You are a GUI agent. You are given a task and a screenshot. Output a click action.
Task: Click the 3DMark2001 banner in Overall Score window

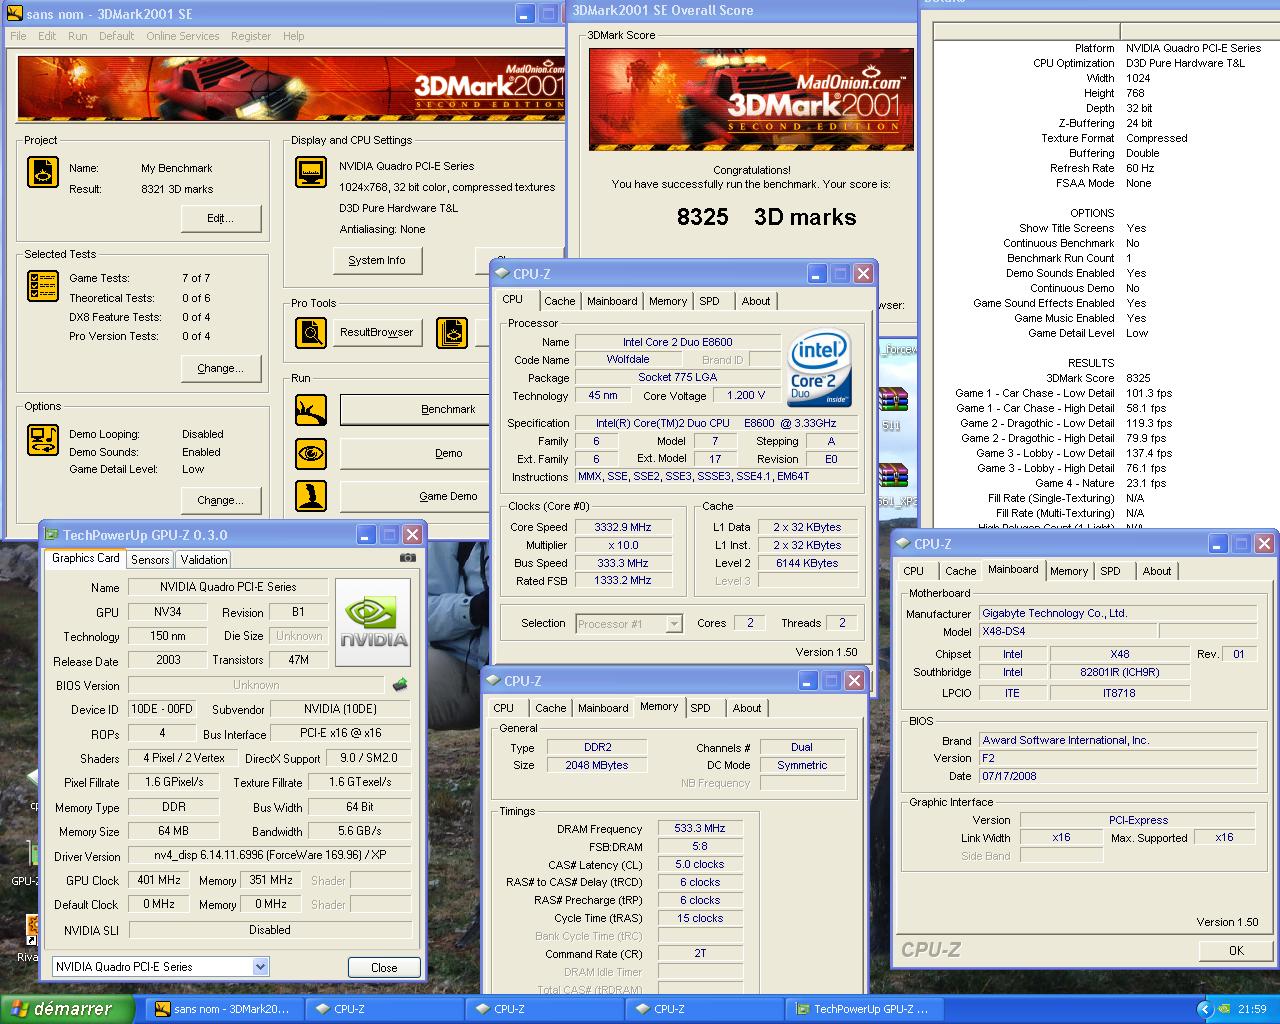tap(751, 98)
